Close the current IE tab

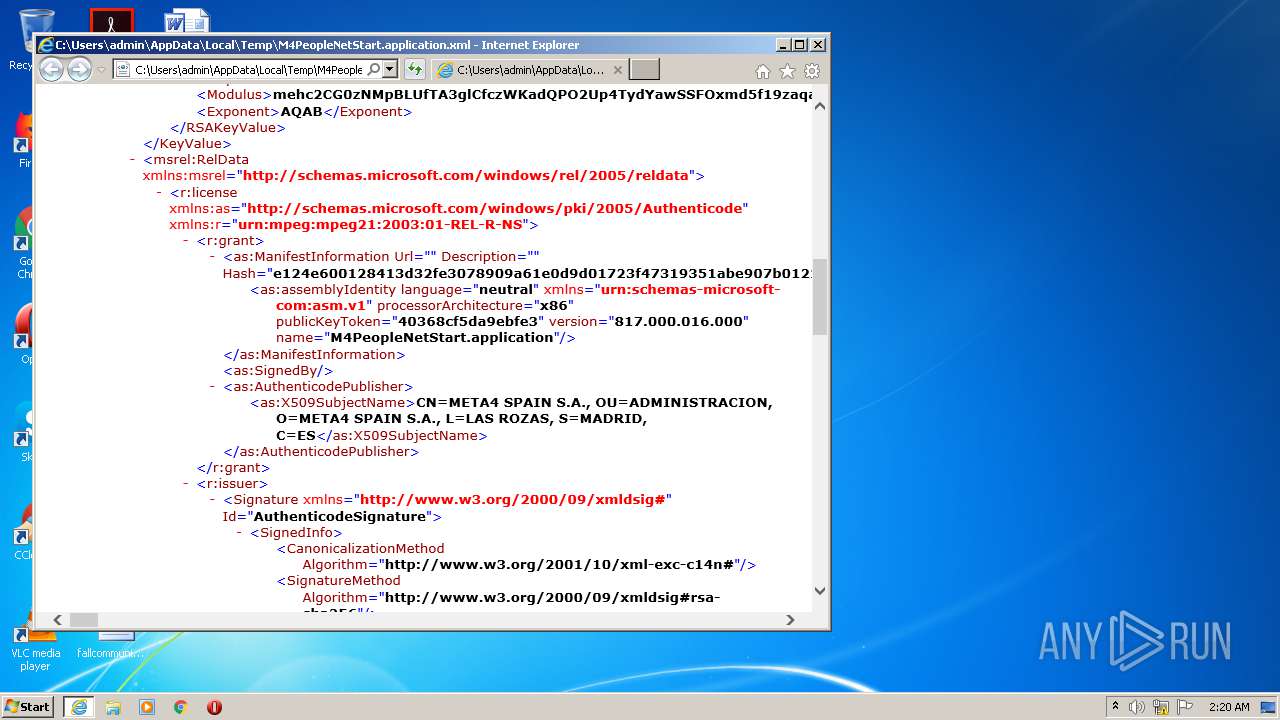click(x=617, y=69)
